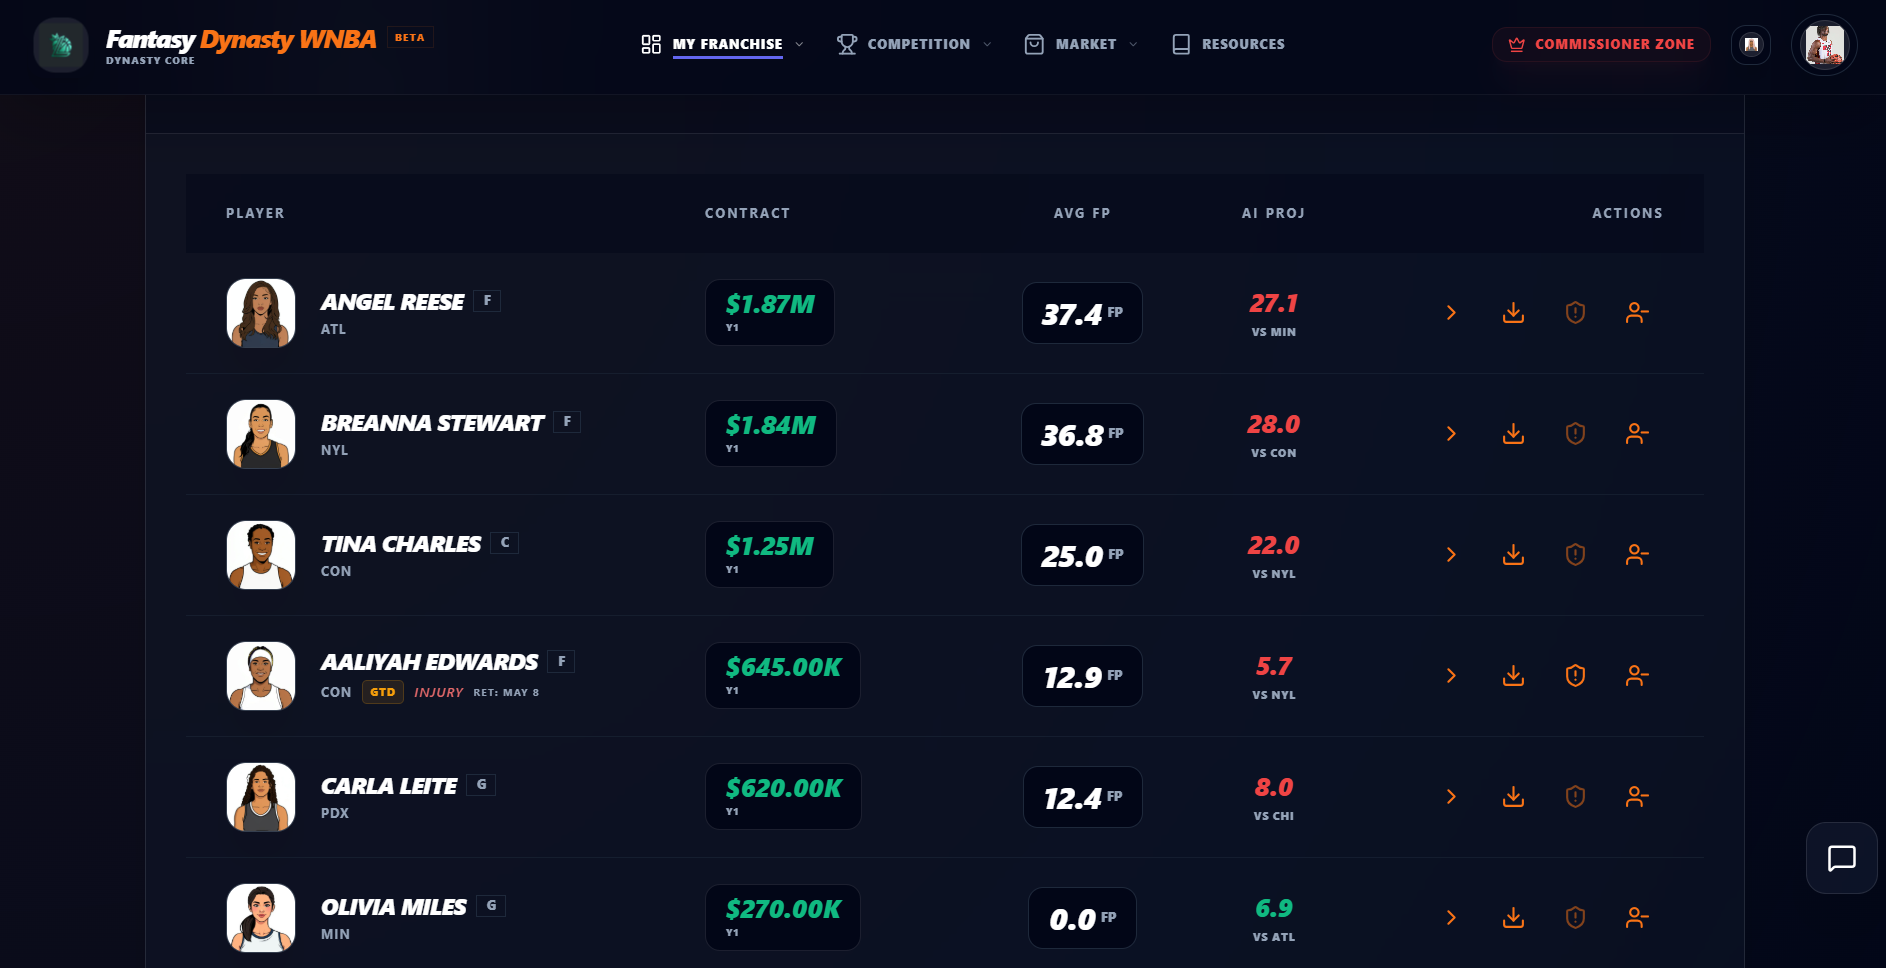Click the $645.00K contract badge

coord(783,676)
